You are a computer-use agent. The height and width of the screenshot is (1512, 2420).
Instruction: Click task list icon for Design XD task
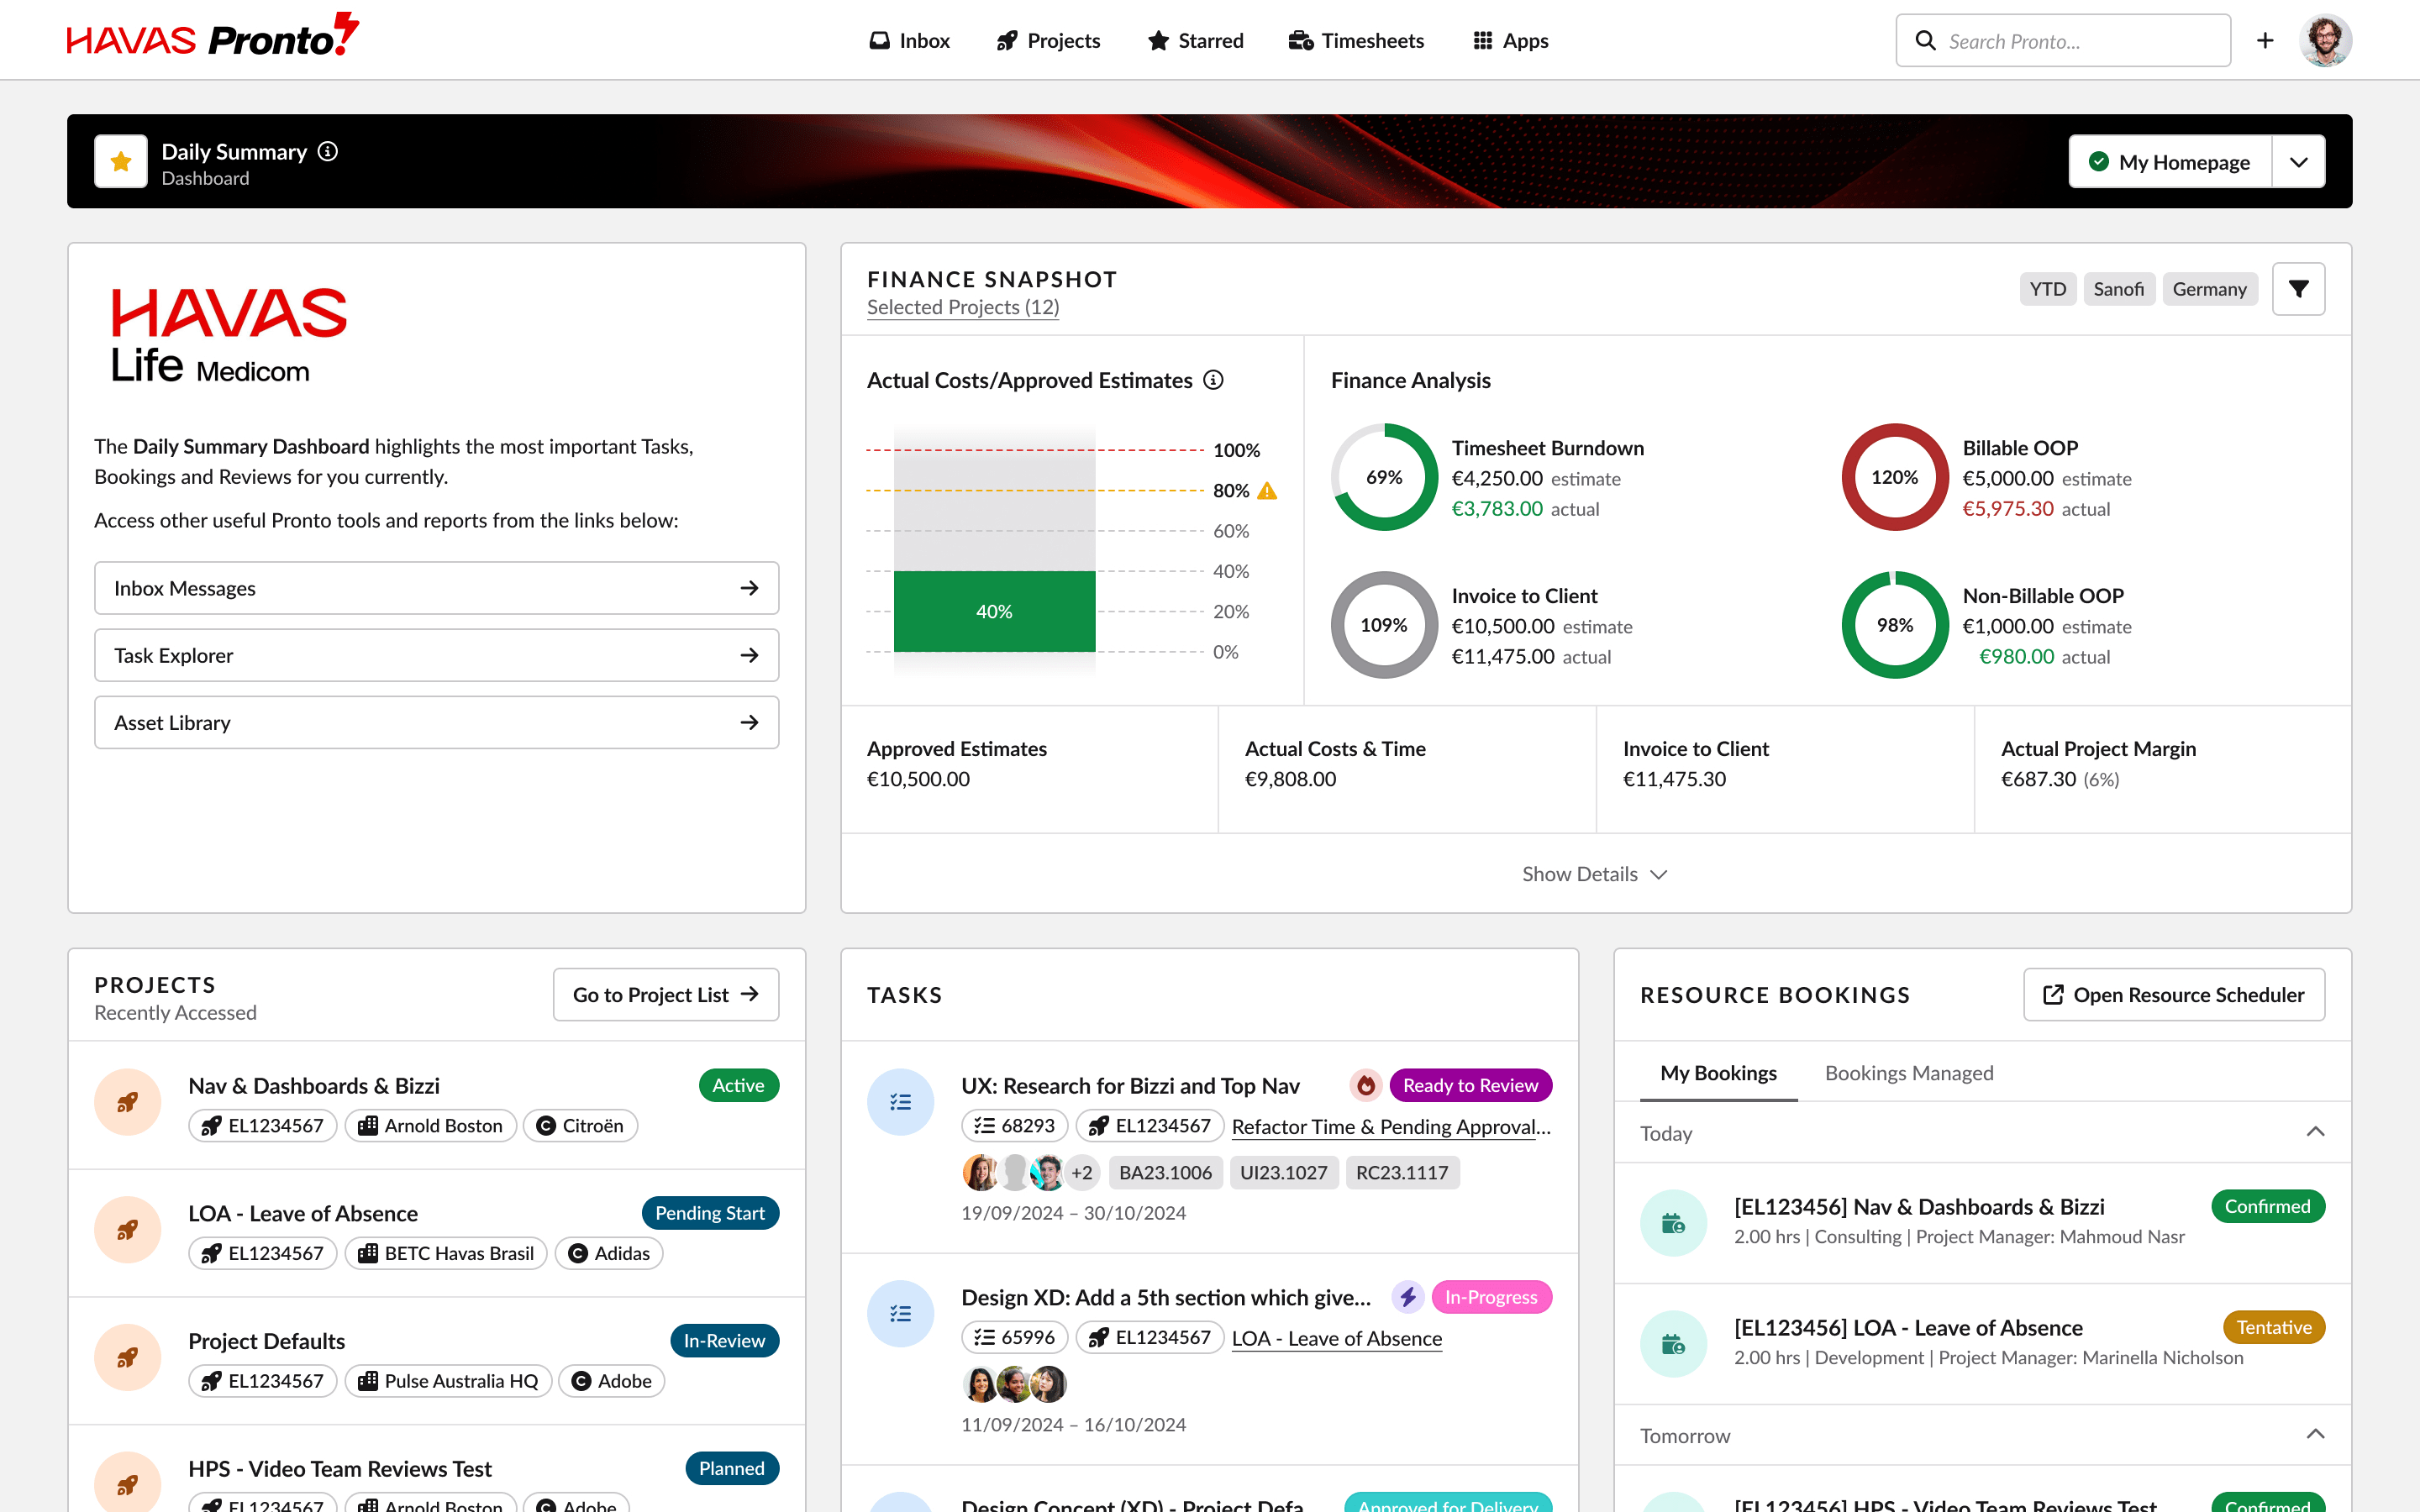(900, 1314)
